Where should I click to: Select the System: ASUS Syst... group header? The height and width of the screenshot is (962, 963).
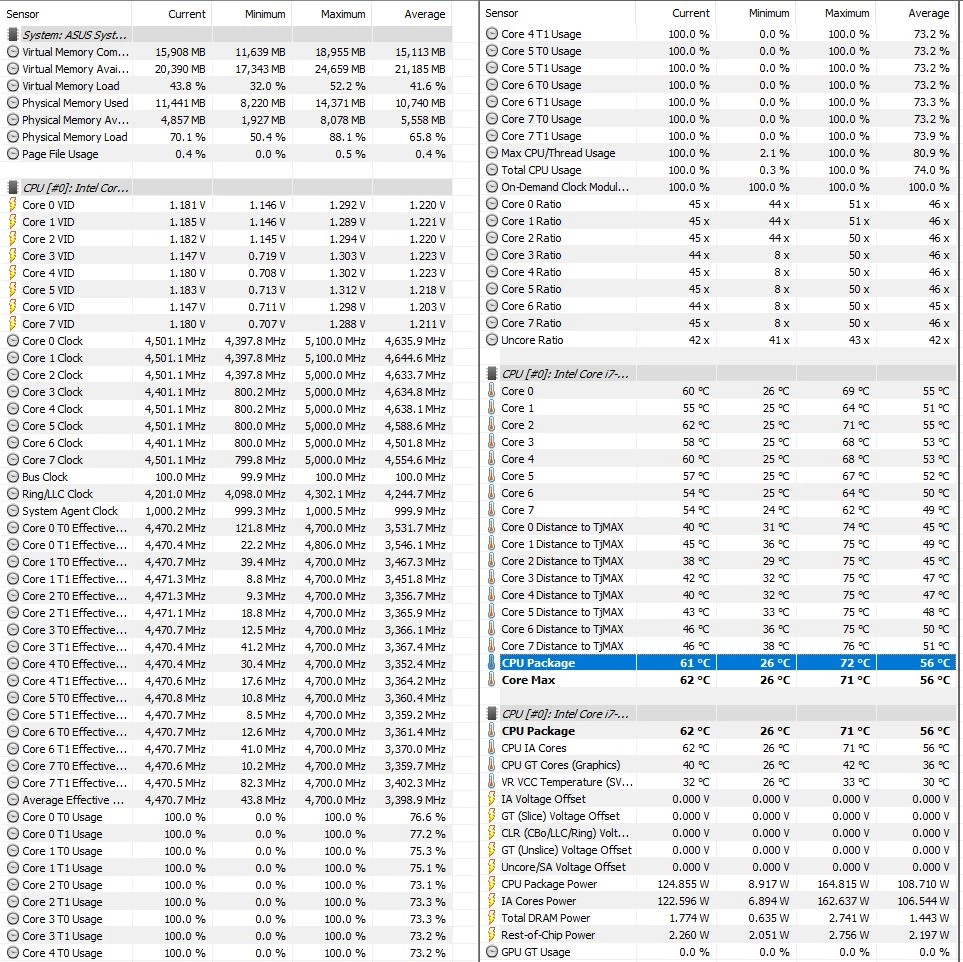coord(227,35)
